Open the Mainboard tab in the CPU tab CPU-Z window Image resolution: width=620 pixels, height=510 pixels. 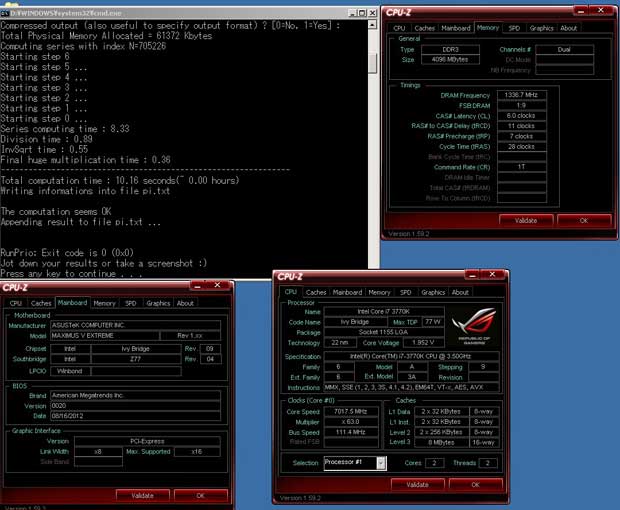pos(347,293)
